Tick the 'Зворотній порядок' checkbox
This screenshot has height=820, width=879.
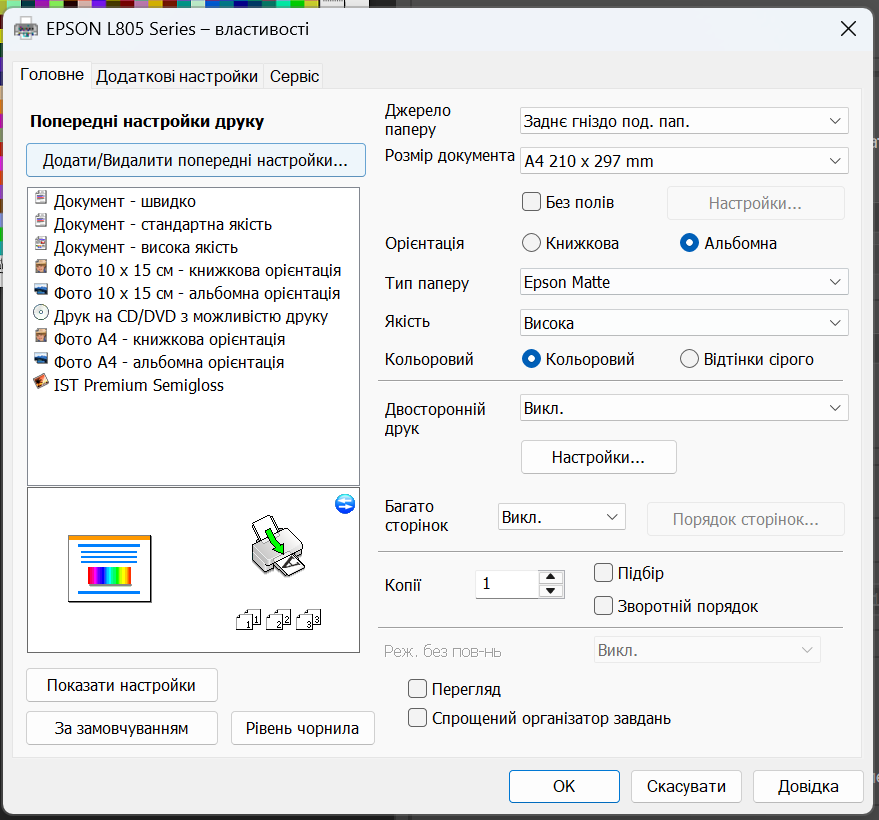click(603, 606)
